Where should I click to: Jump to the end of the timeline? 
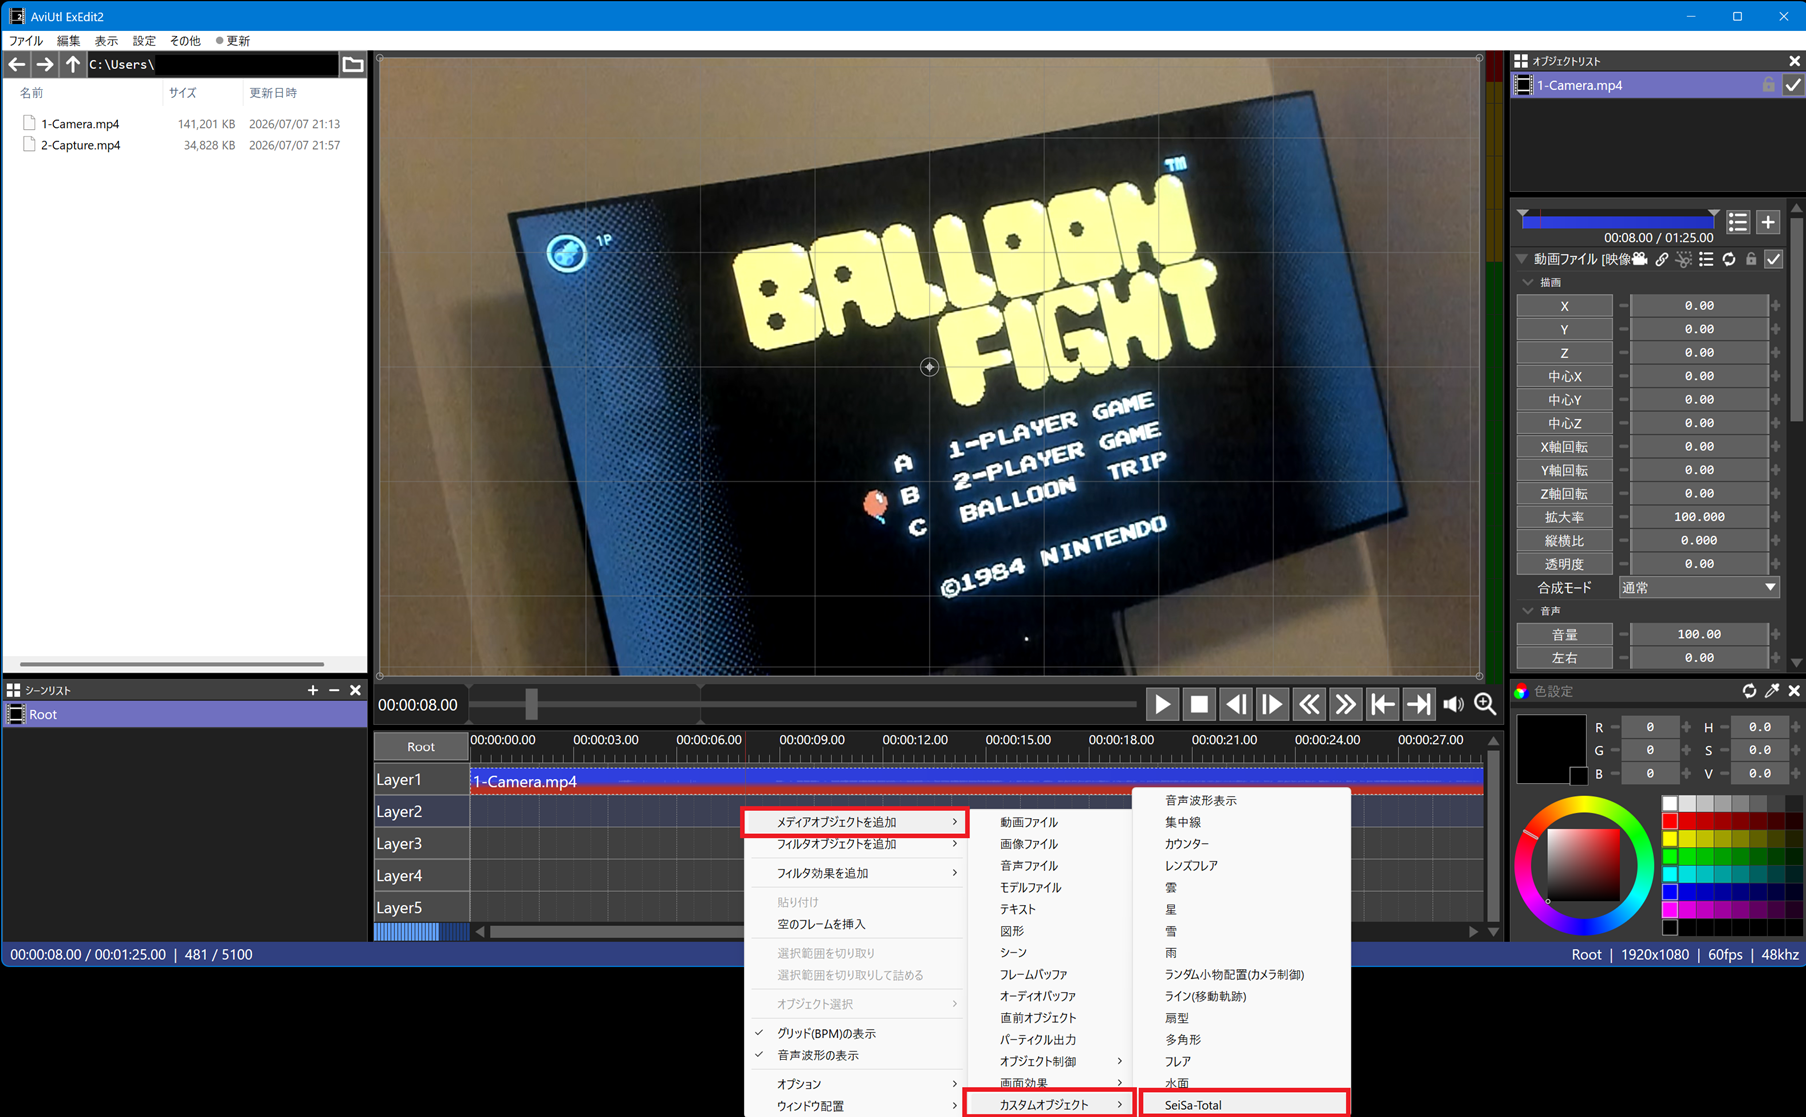pyautogui.click(x=1418, y=705)
